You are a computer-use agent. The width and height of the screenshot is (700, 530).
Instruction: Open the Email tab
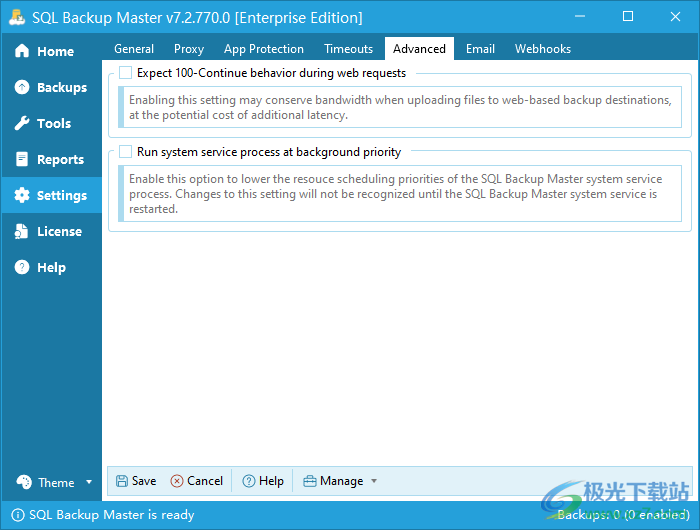pos(480,49)
